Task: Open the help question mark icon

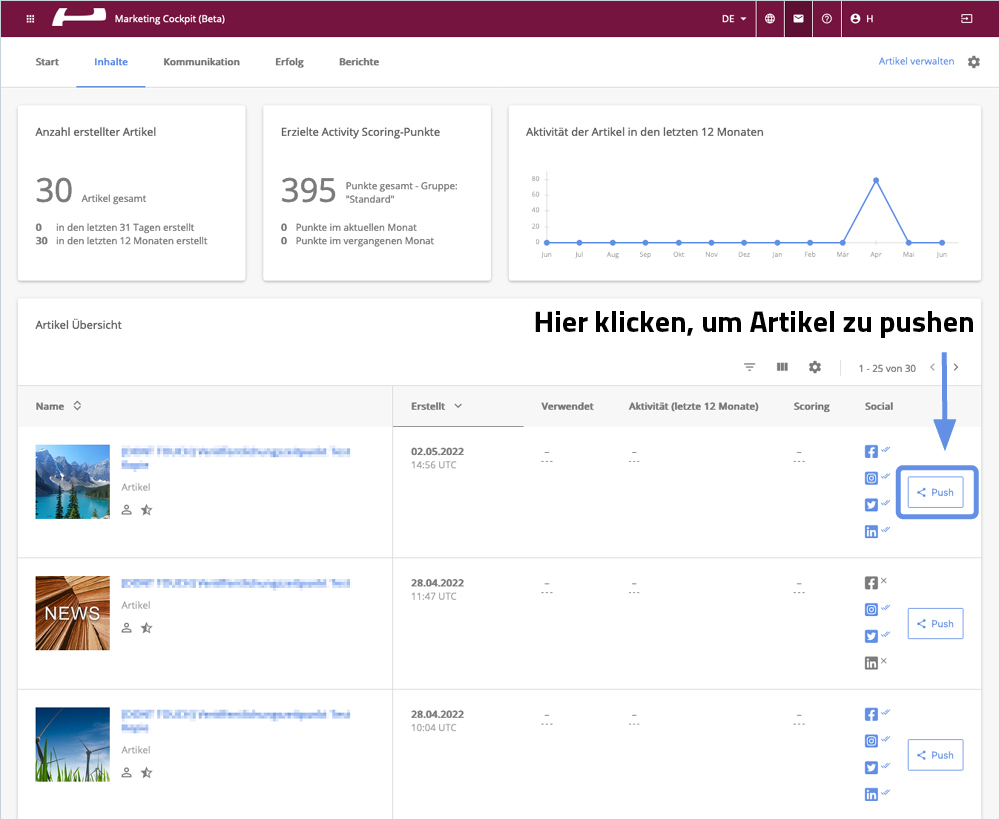Action: [x=827, y=18]
